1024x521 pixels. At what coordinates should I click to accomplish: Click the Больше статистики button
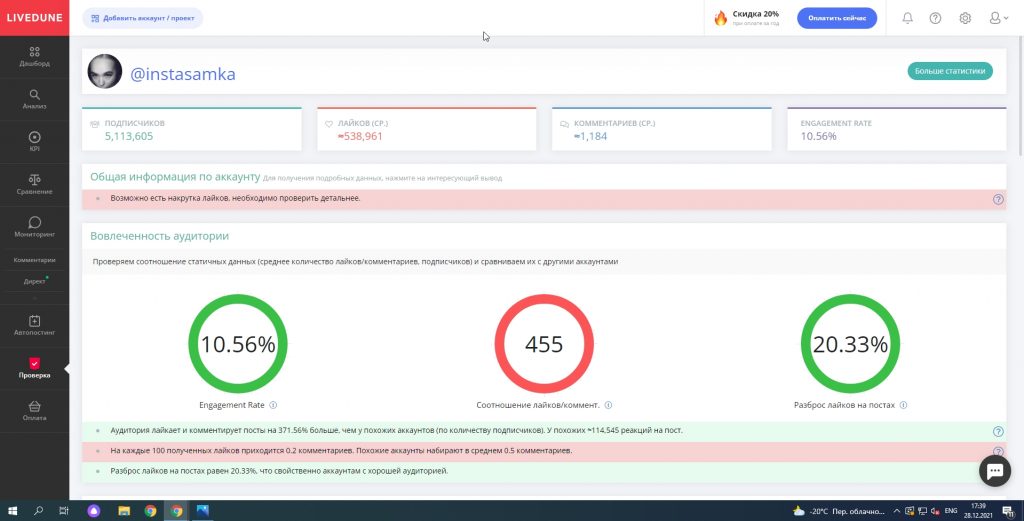pyautogui.click(x=950, y=71)
